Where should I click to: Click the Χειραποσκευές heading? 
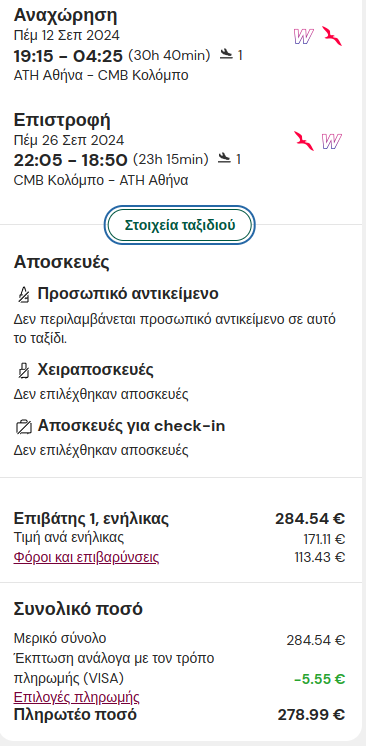[96, 370]
